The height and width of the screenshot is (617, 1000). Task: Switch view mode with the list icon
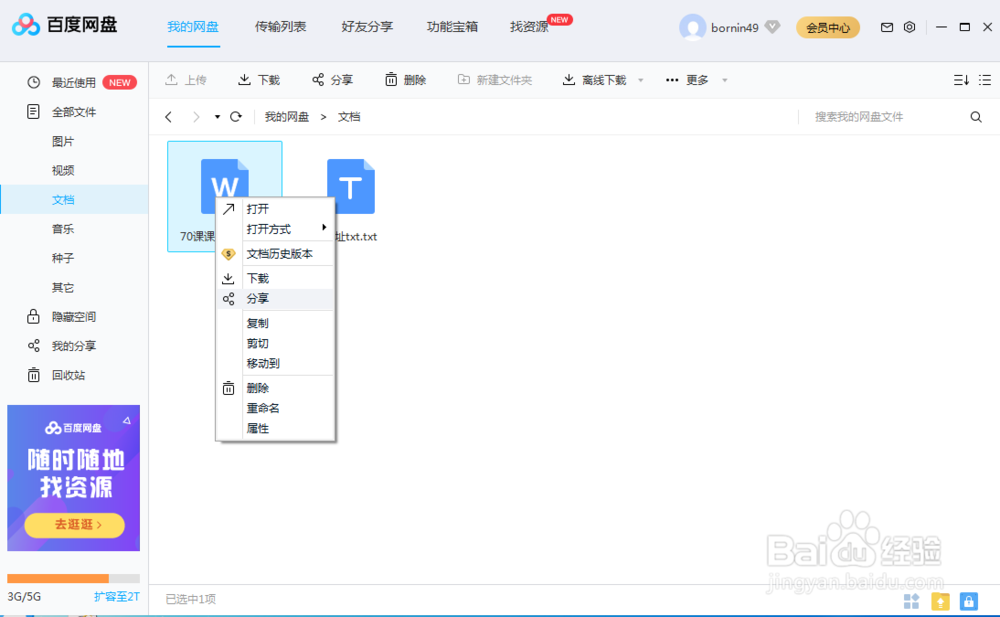[x=983, y=79]
